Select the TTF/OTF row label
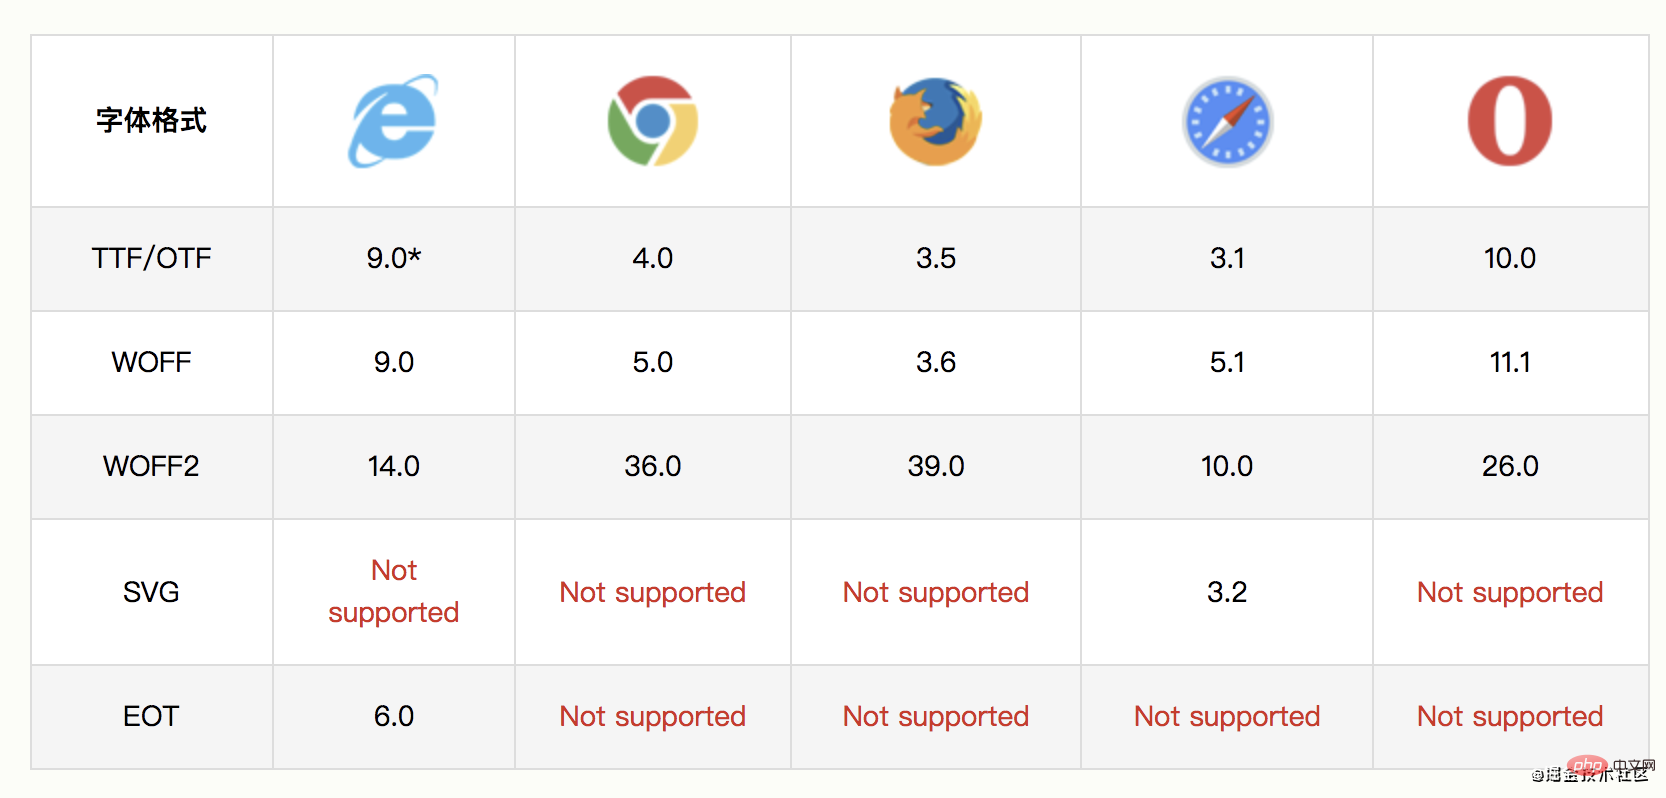 pyautogui.click(x=152, y=258)
